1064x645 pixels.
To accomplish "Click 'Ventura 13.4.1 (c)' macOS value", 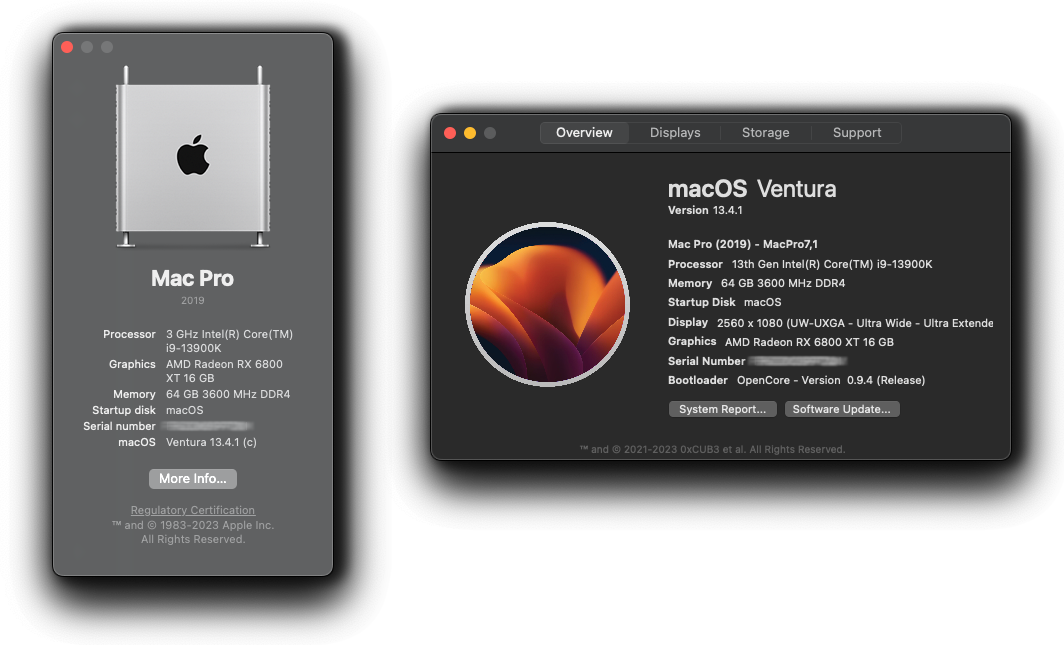I will [211, 442].
